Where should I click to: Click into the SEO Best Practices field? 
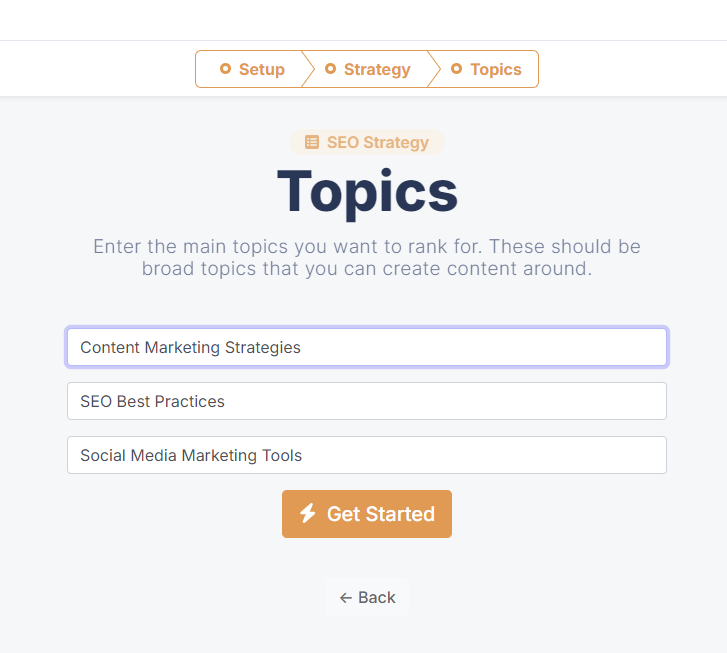(367, 401)
